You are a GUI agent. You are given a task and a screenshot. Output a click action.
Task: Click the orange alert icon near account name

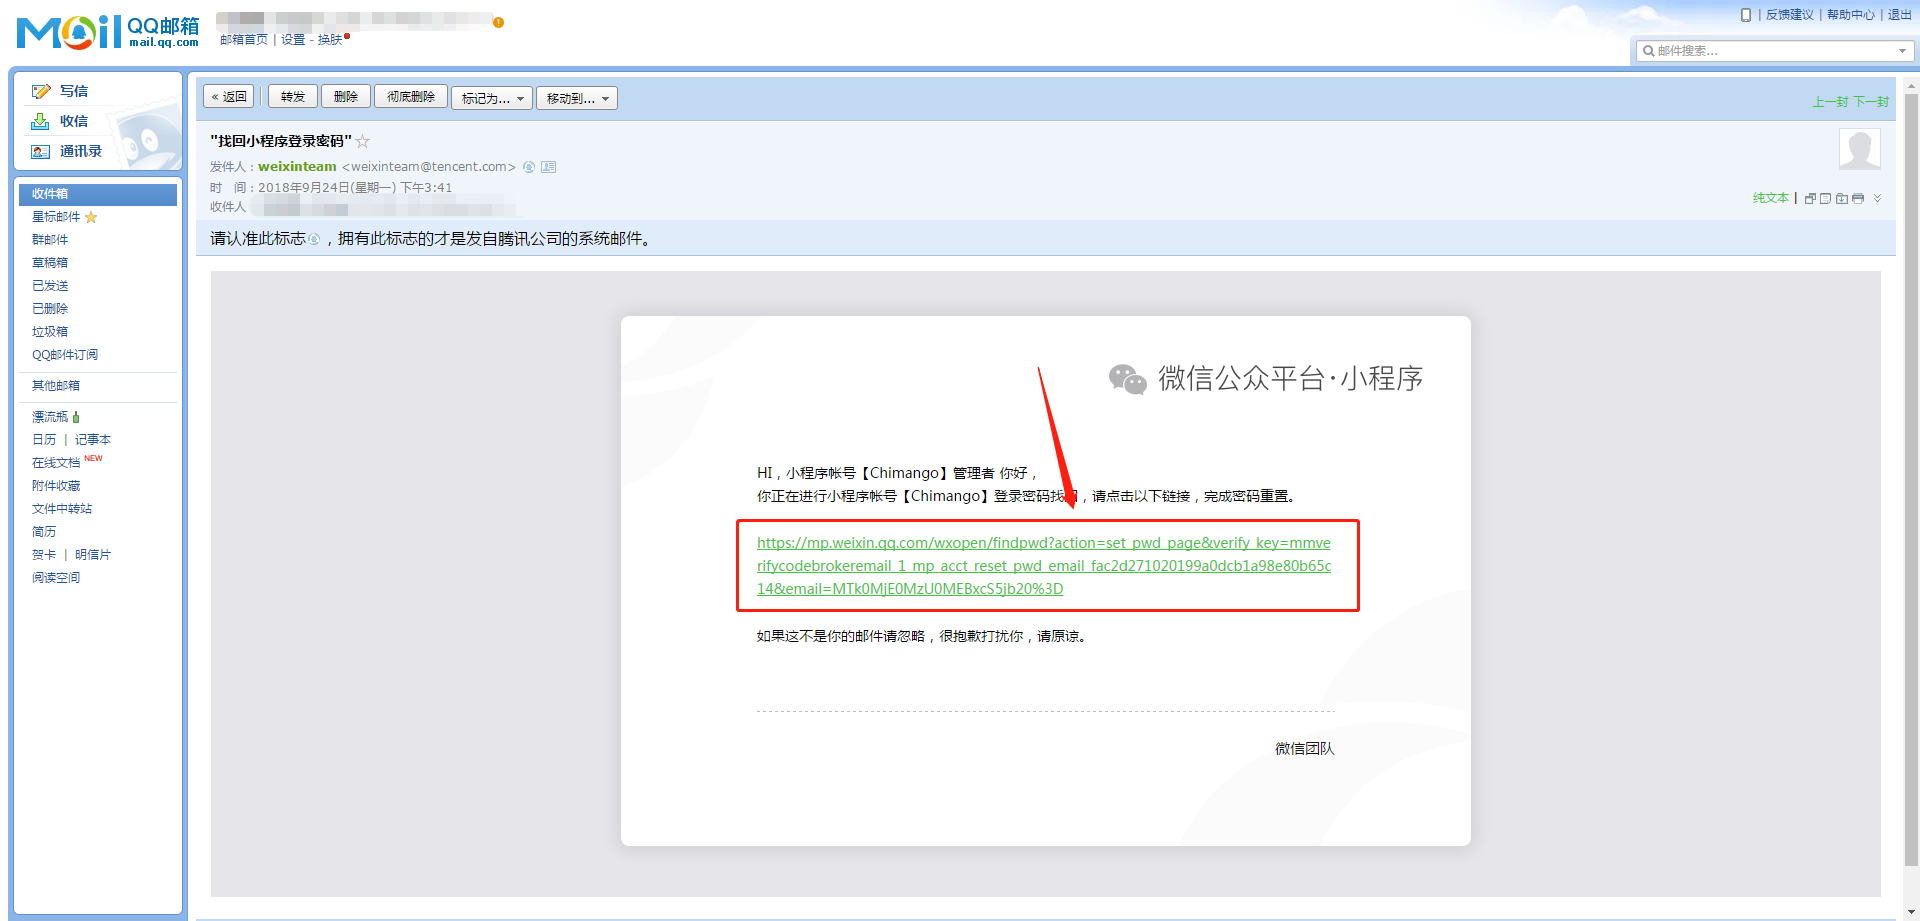pos(498,22)
